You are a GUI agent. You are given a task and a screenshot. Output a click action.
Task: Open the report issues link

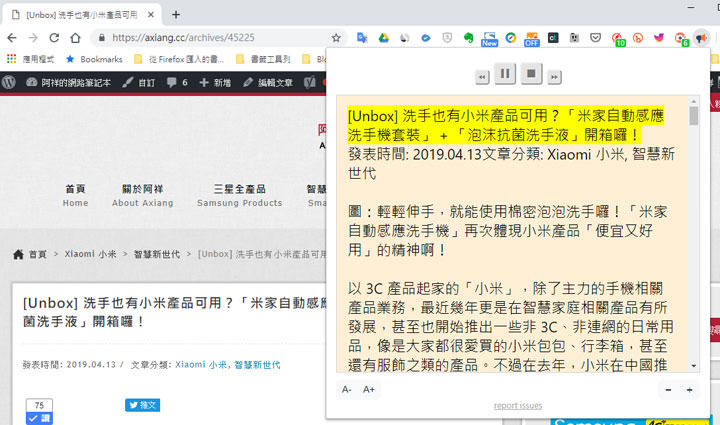[518, 406]
